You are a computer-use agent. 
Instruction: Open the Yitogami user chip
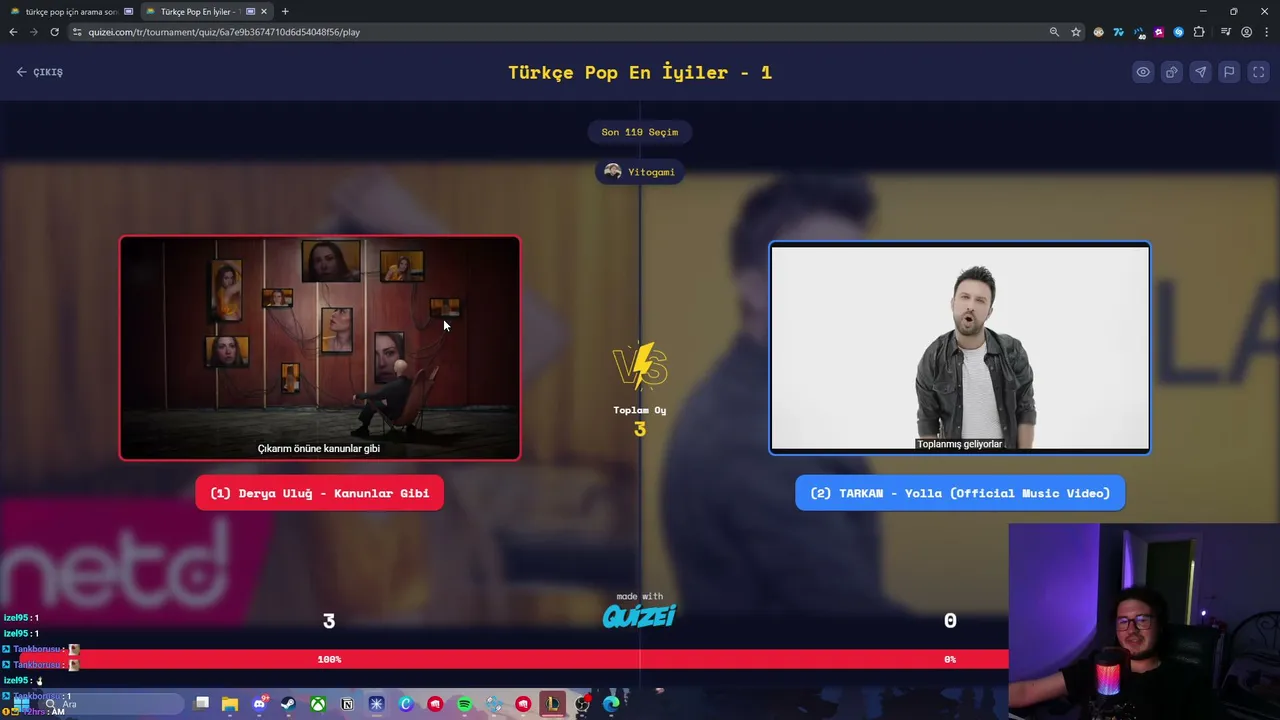point(640,172)
